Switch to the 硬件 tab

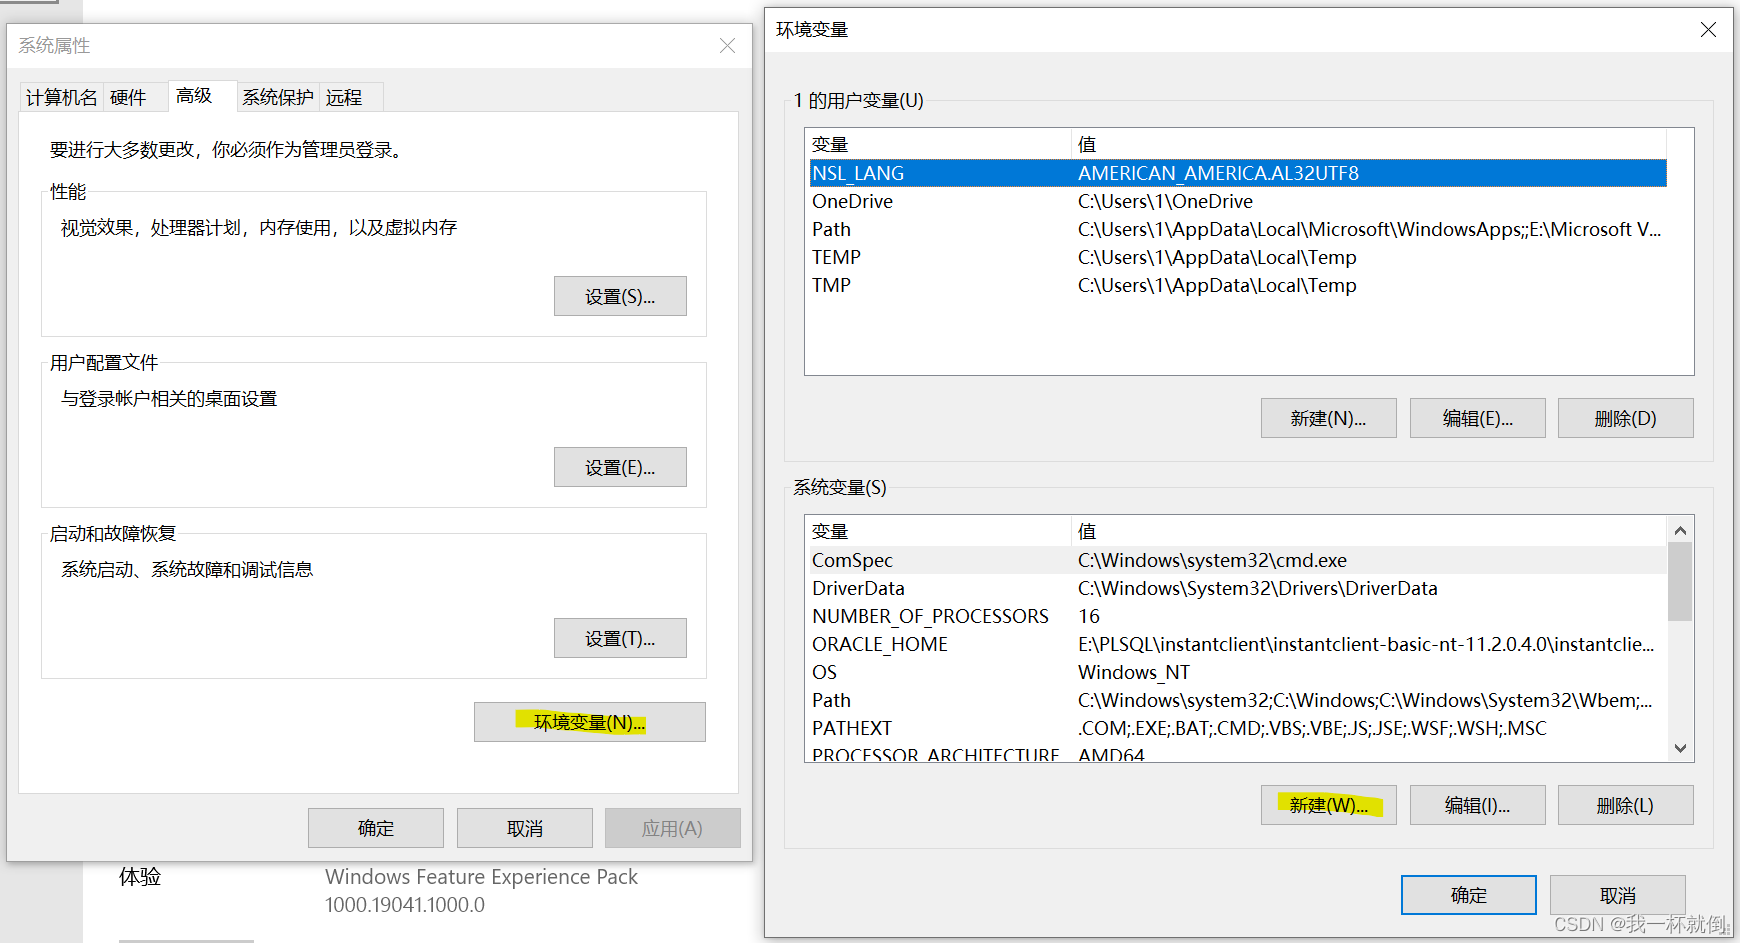tap(128, 96)
